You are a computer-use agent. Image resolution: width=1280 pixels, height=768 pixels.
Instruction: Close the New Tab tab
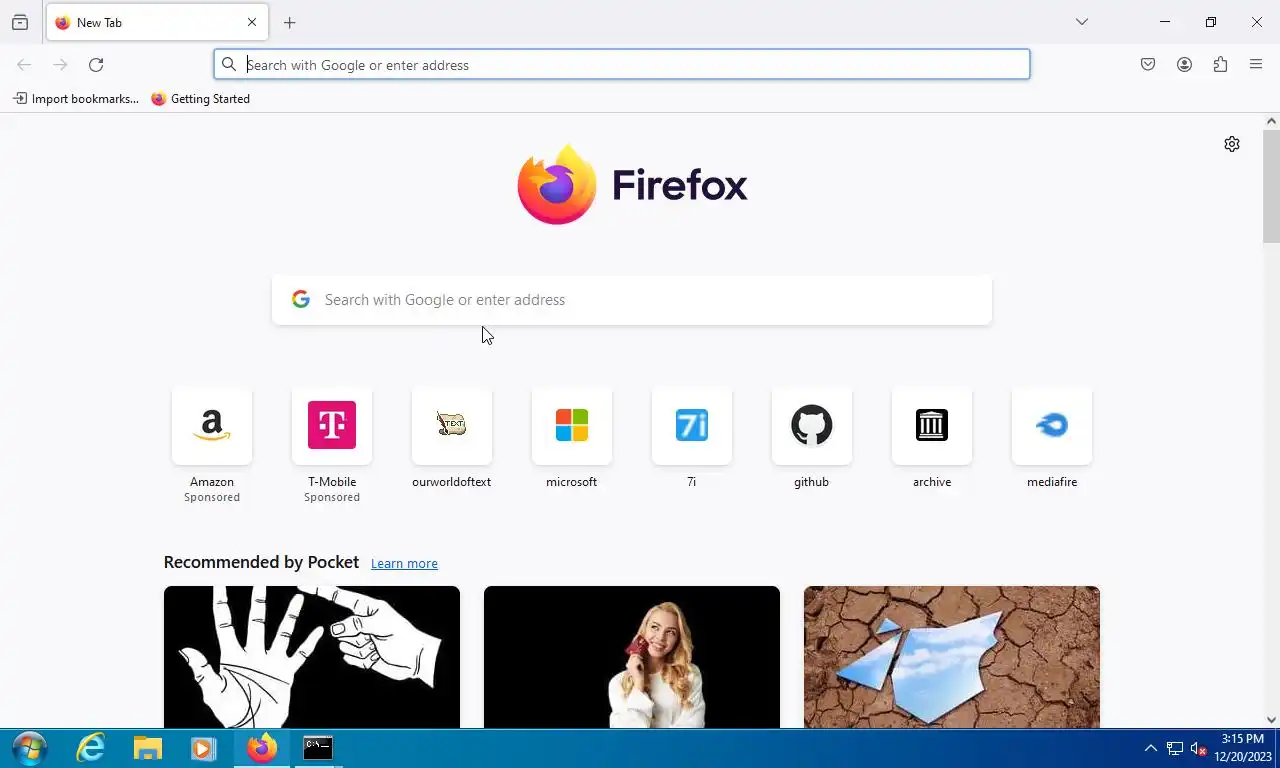(252, 22)
